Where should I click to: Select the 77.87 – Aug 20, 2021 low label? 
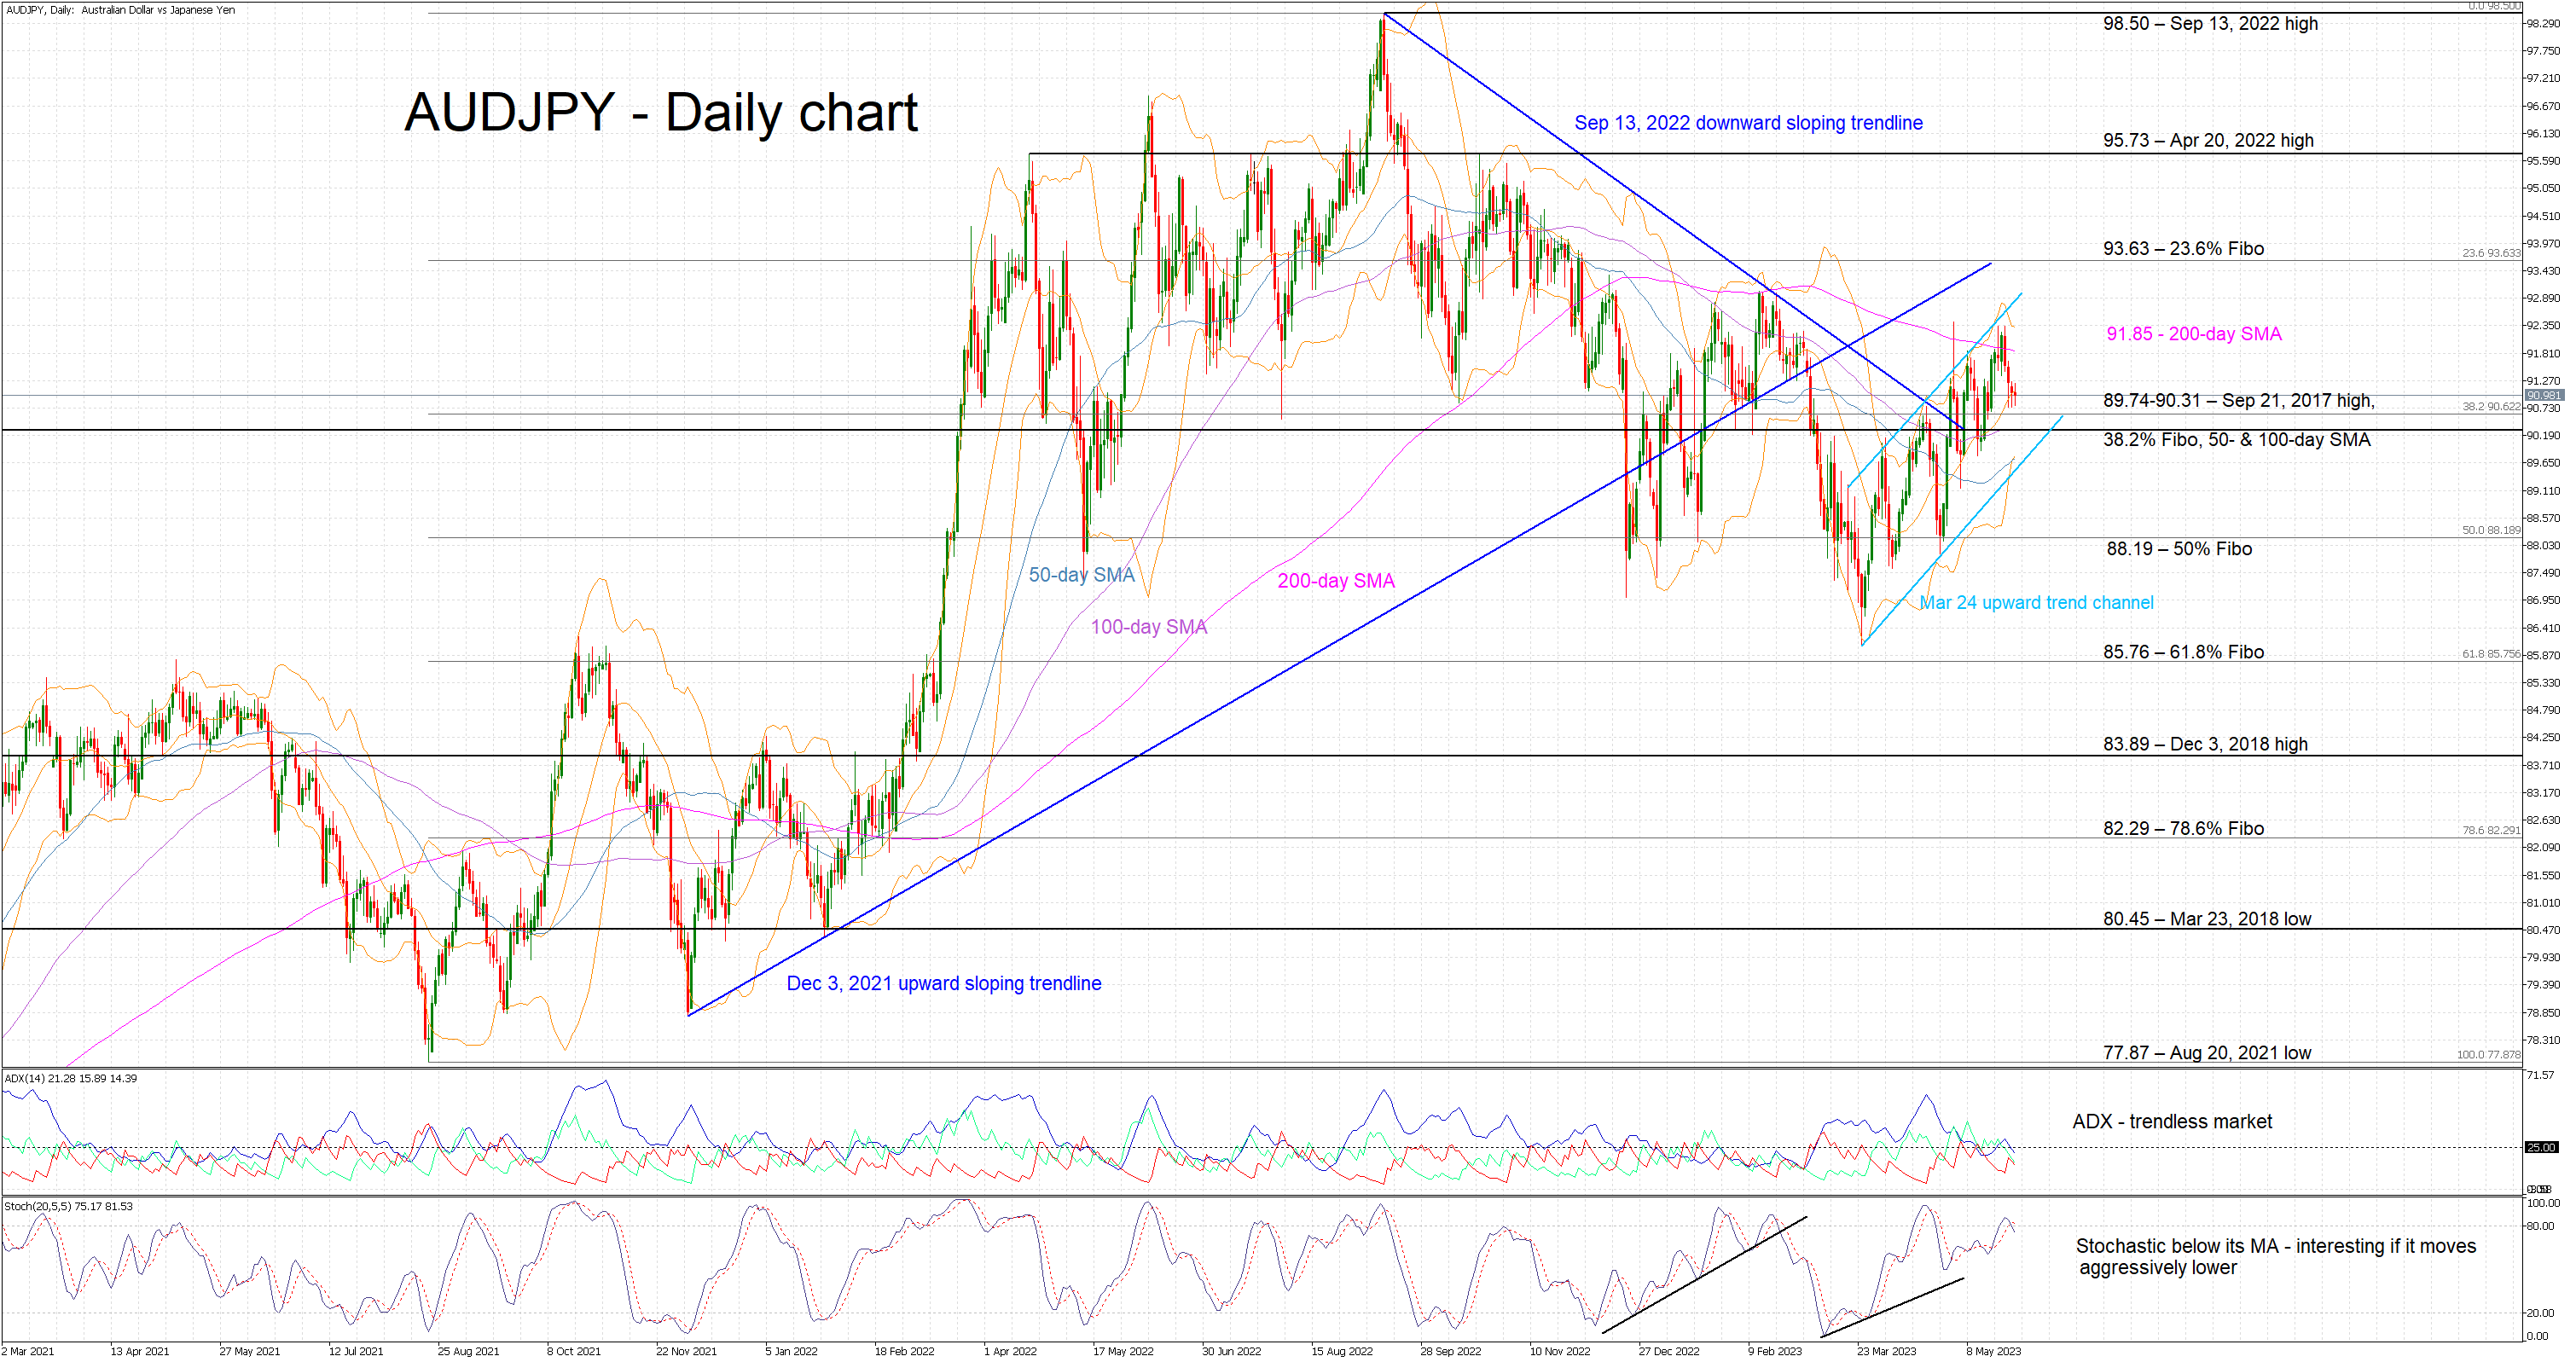click(2206, 1053)
